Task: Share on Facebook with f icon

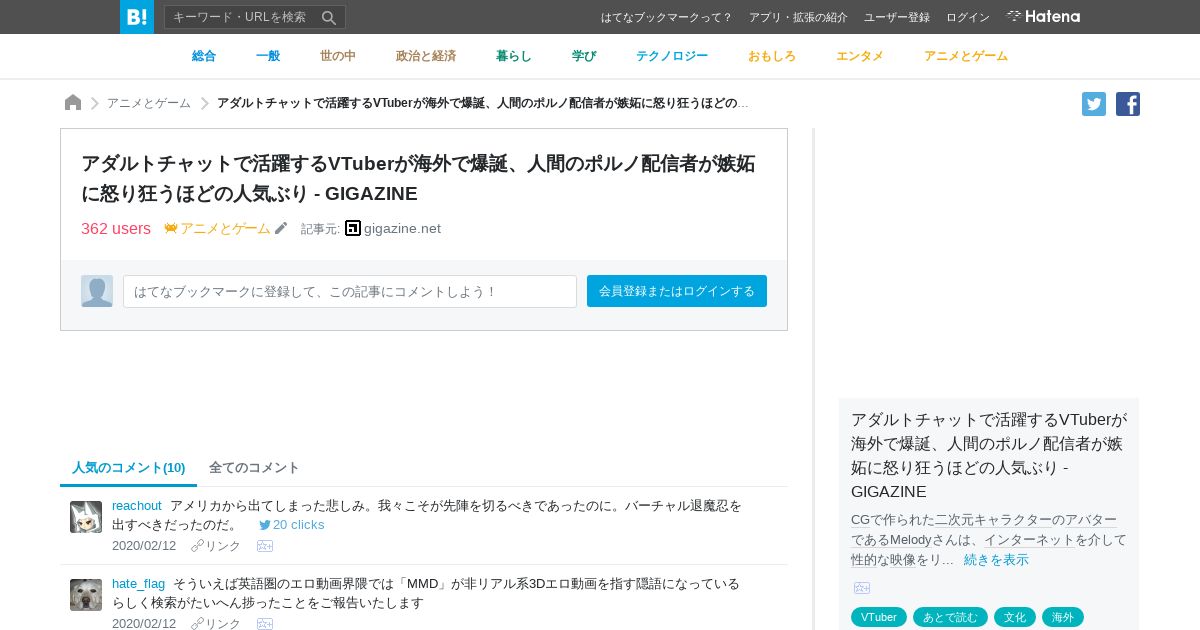Action: tap(1128, 104)
